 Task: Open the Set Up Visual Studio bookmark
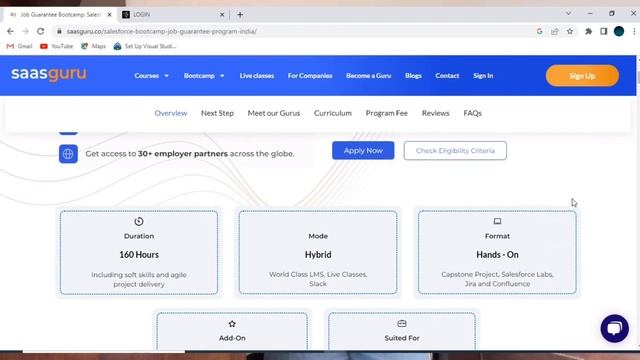pos(145,47)
